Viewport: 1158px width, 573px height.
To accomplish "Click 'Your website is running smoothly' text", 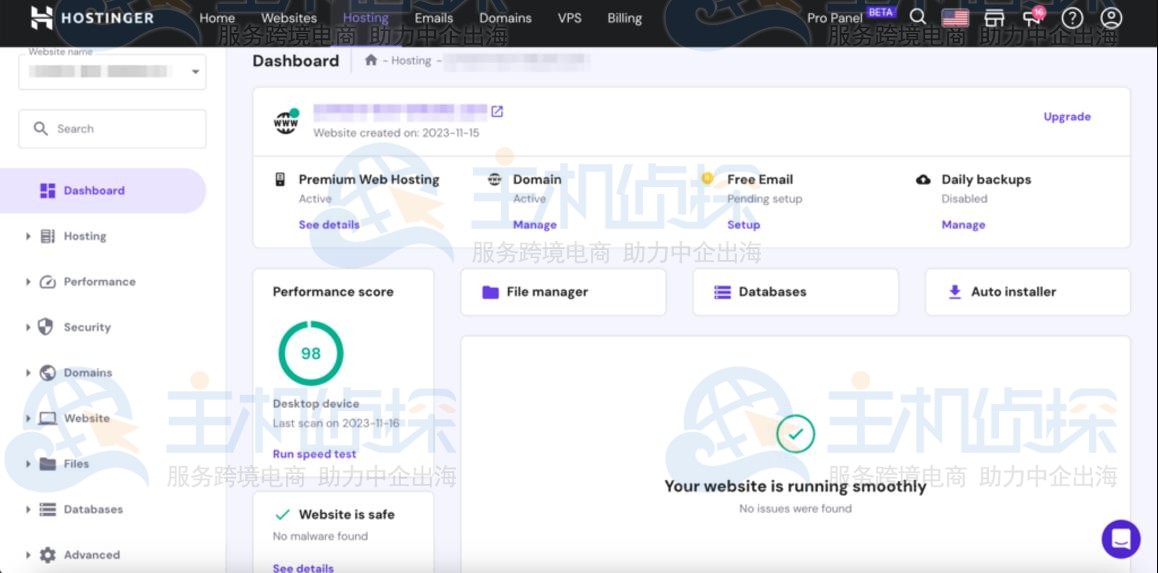I will pos(795,486).
